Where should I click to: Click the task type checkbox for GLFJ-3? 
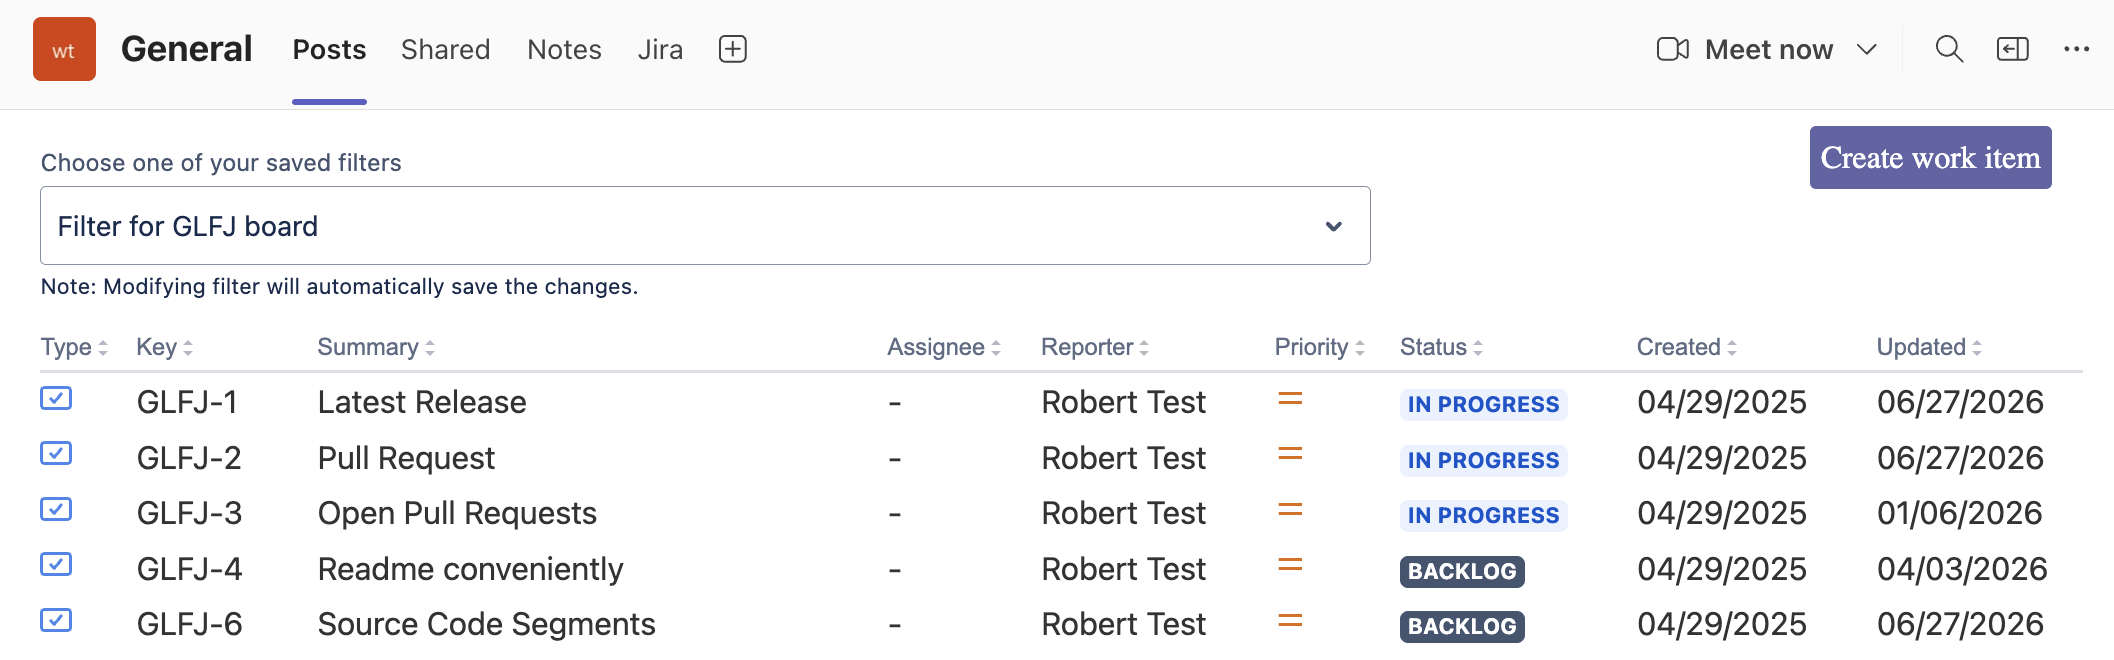pyautogui.click(x=56, y=509)
